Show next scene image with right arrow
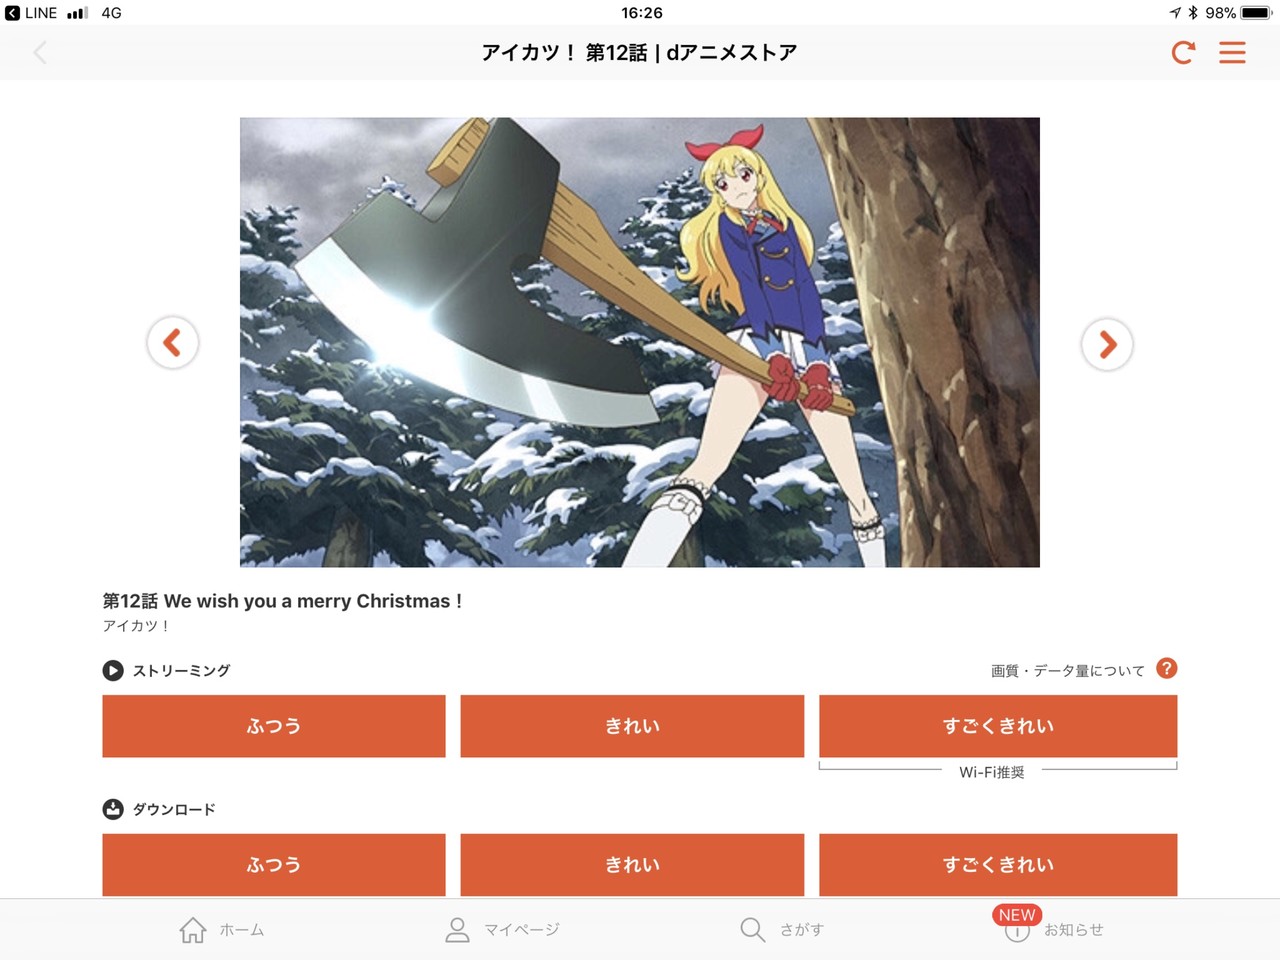Image resolution: width=1280 pixels, height=960 pixels. (1107, 344)
